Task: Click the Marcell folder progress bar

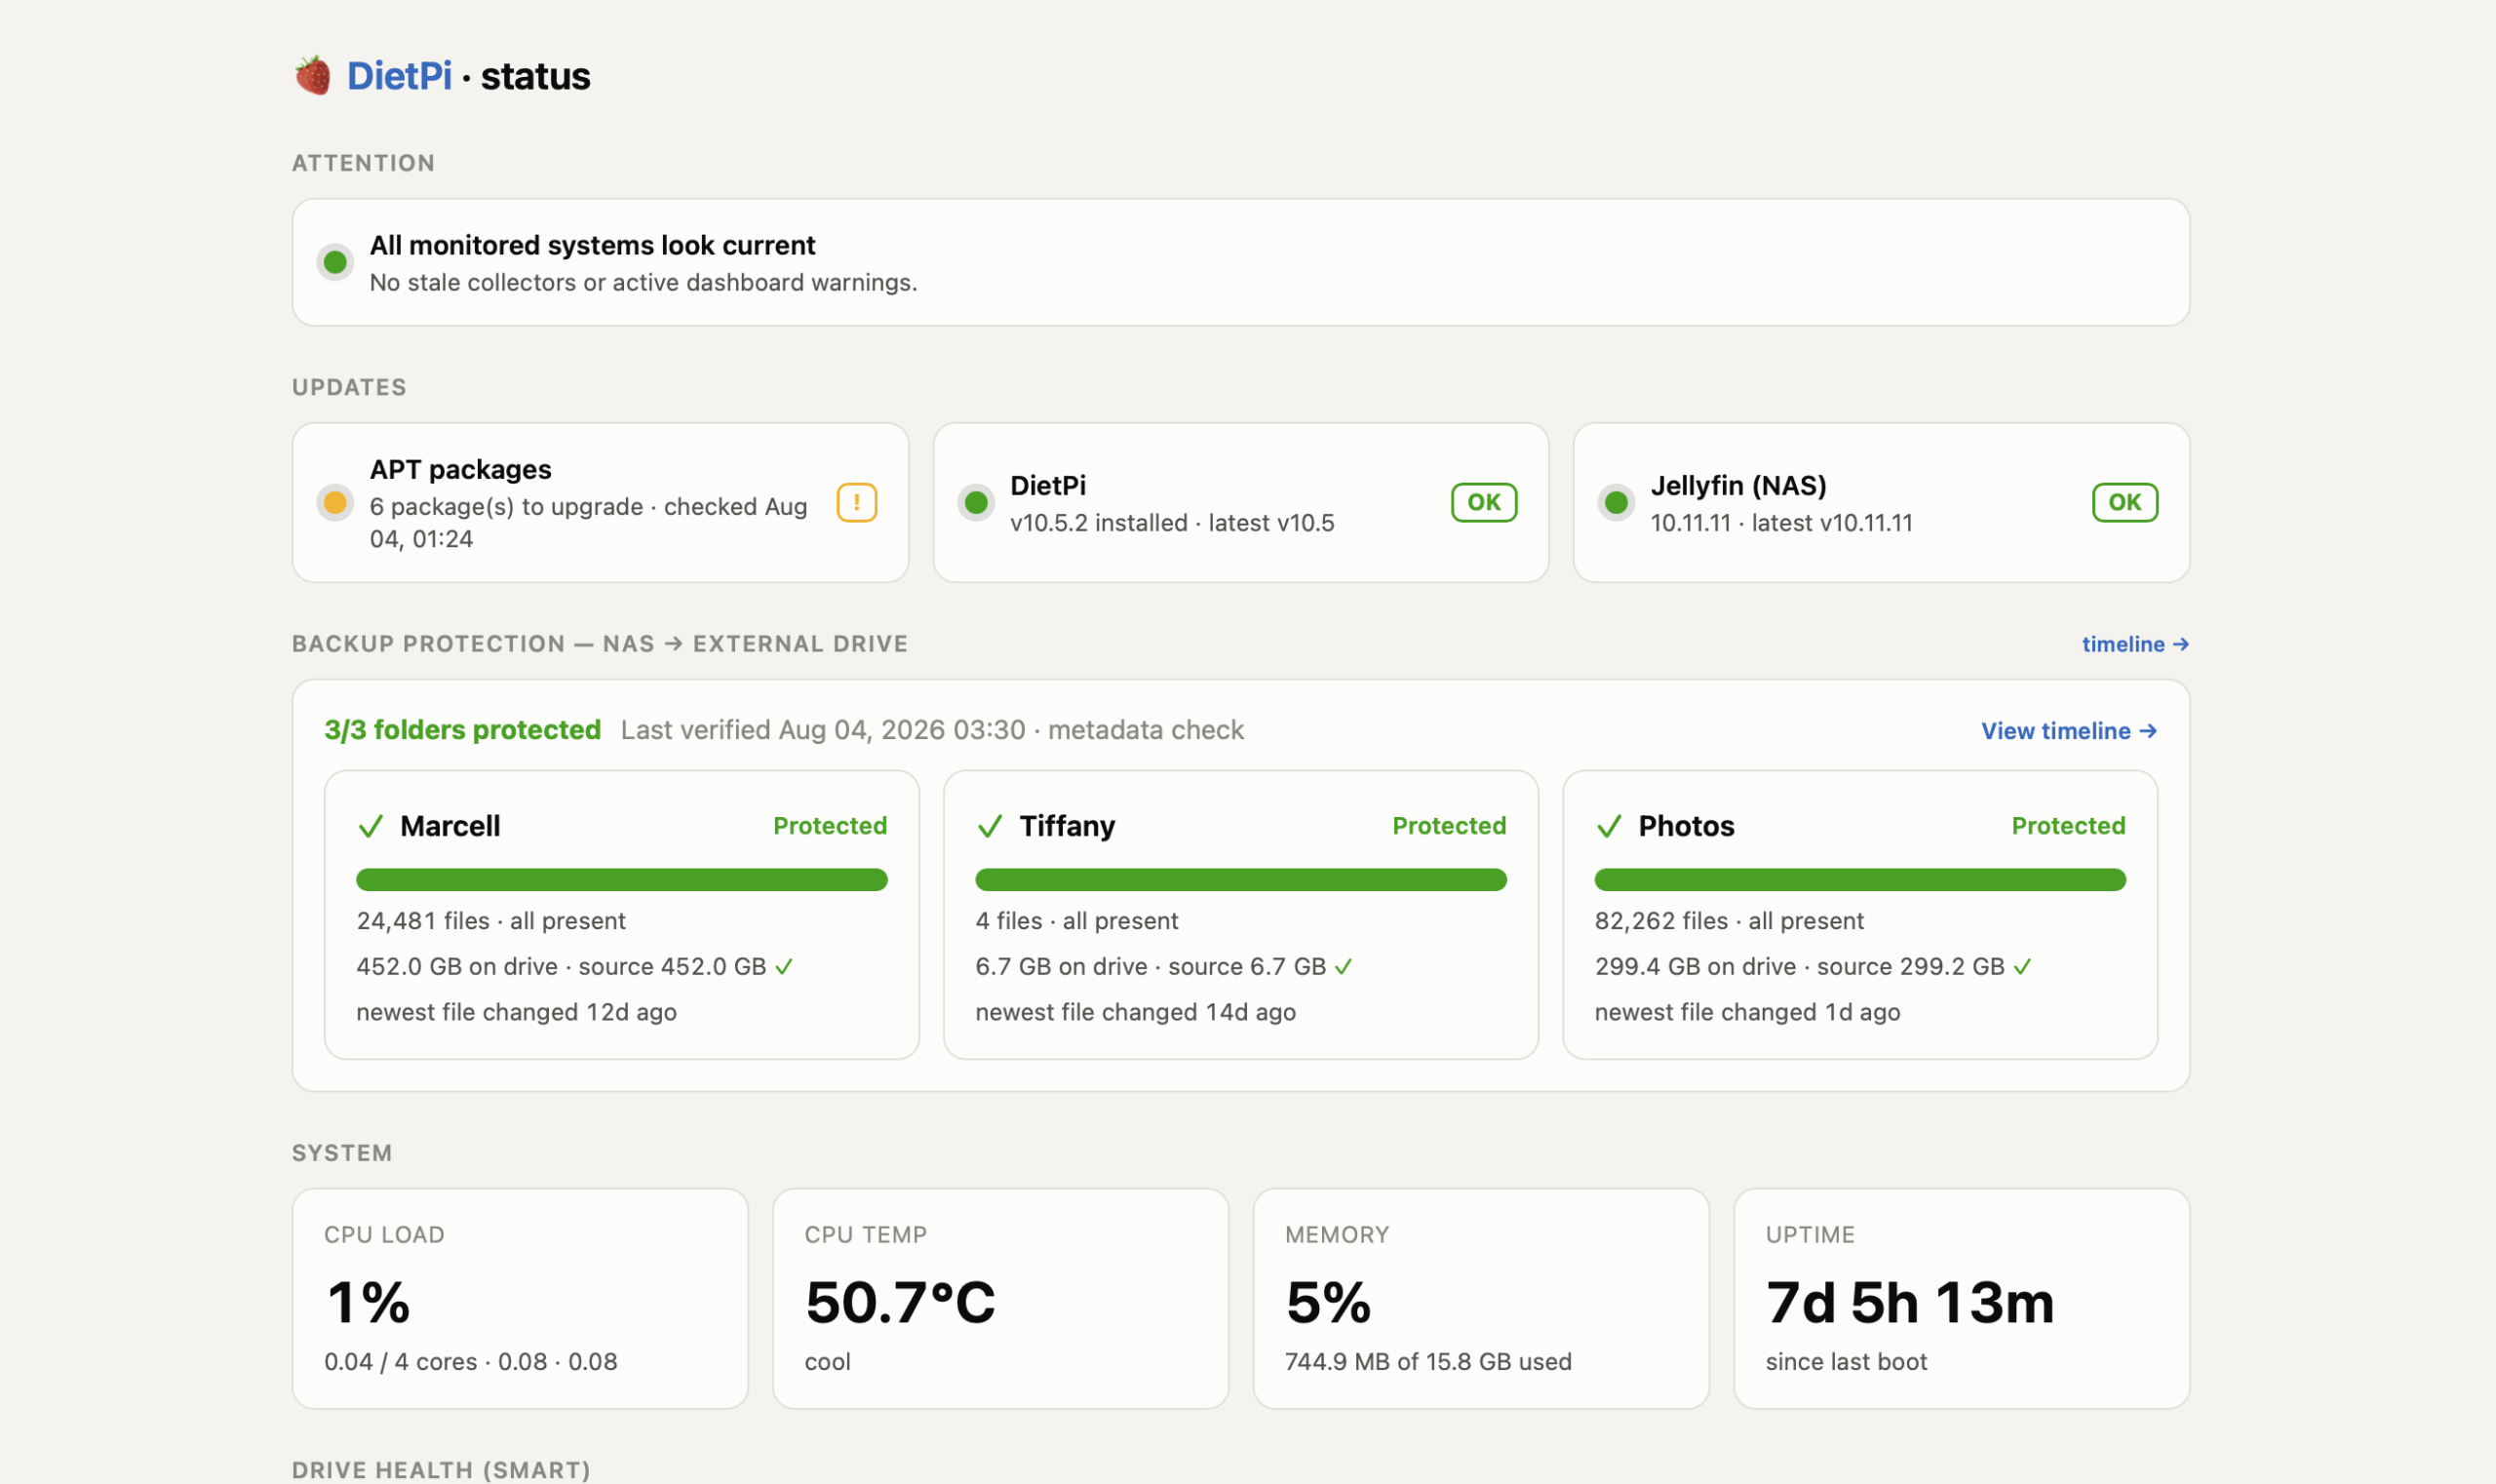Action: pos(622,879)
